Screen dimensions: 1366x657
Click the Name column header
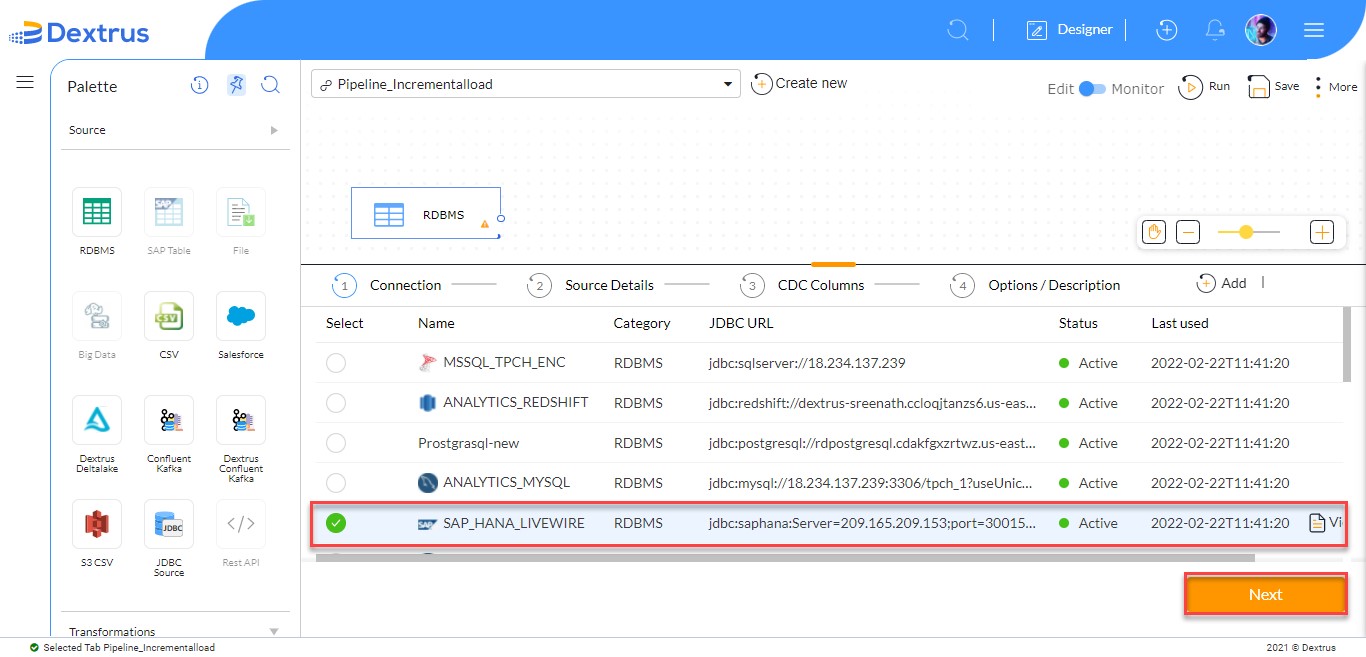436,323
